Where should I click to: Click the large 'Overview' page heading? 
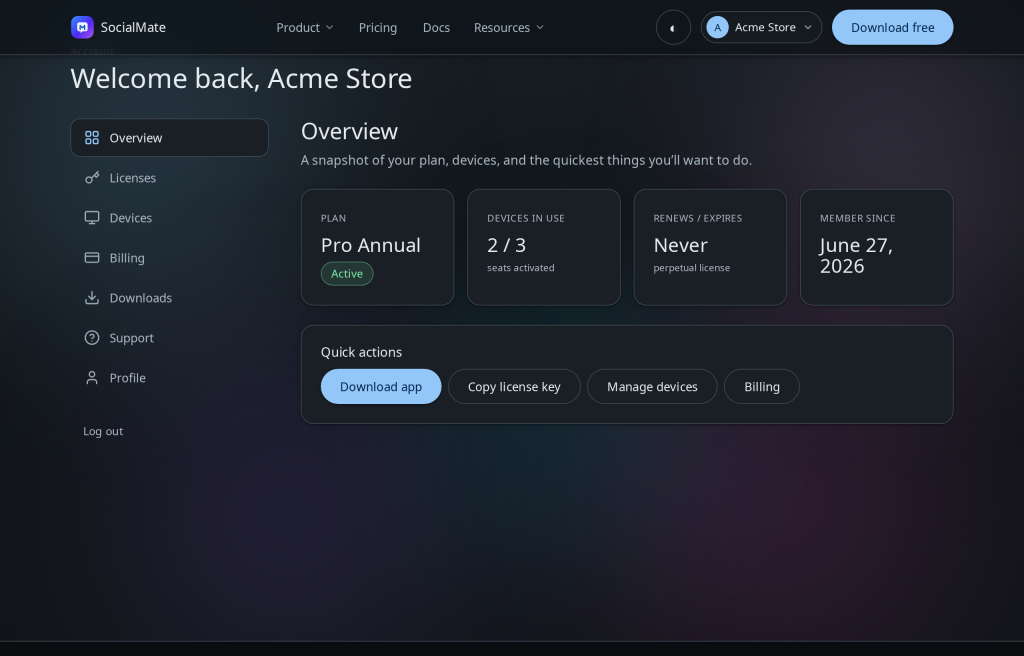tap(349, 131)
